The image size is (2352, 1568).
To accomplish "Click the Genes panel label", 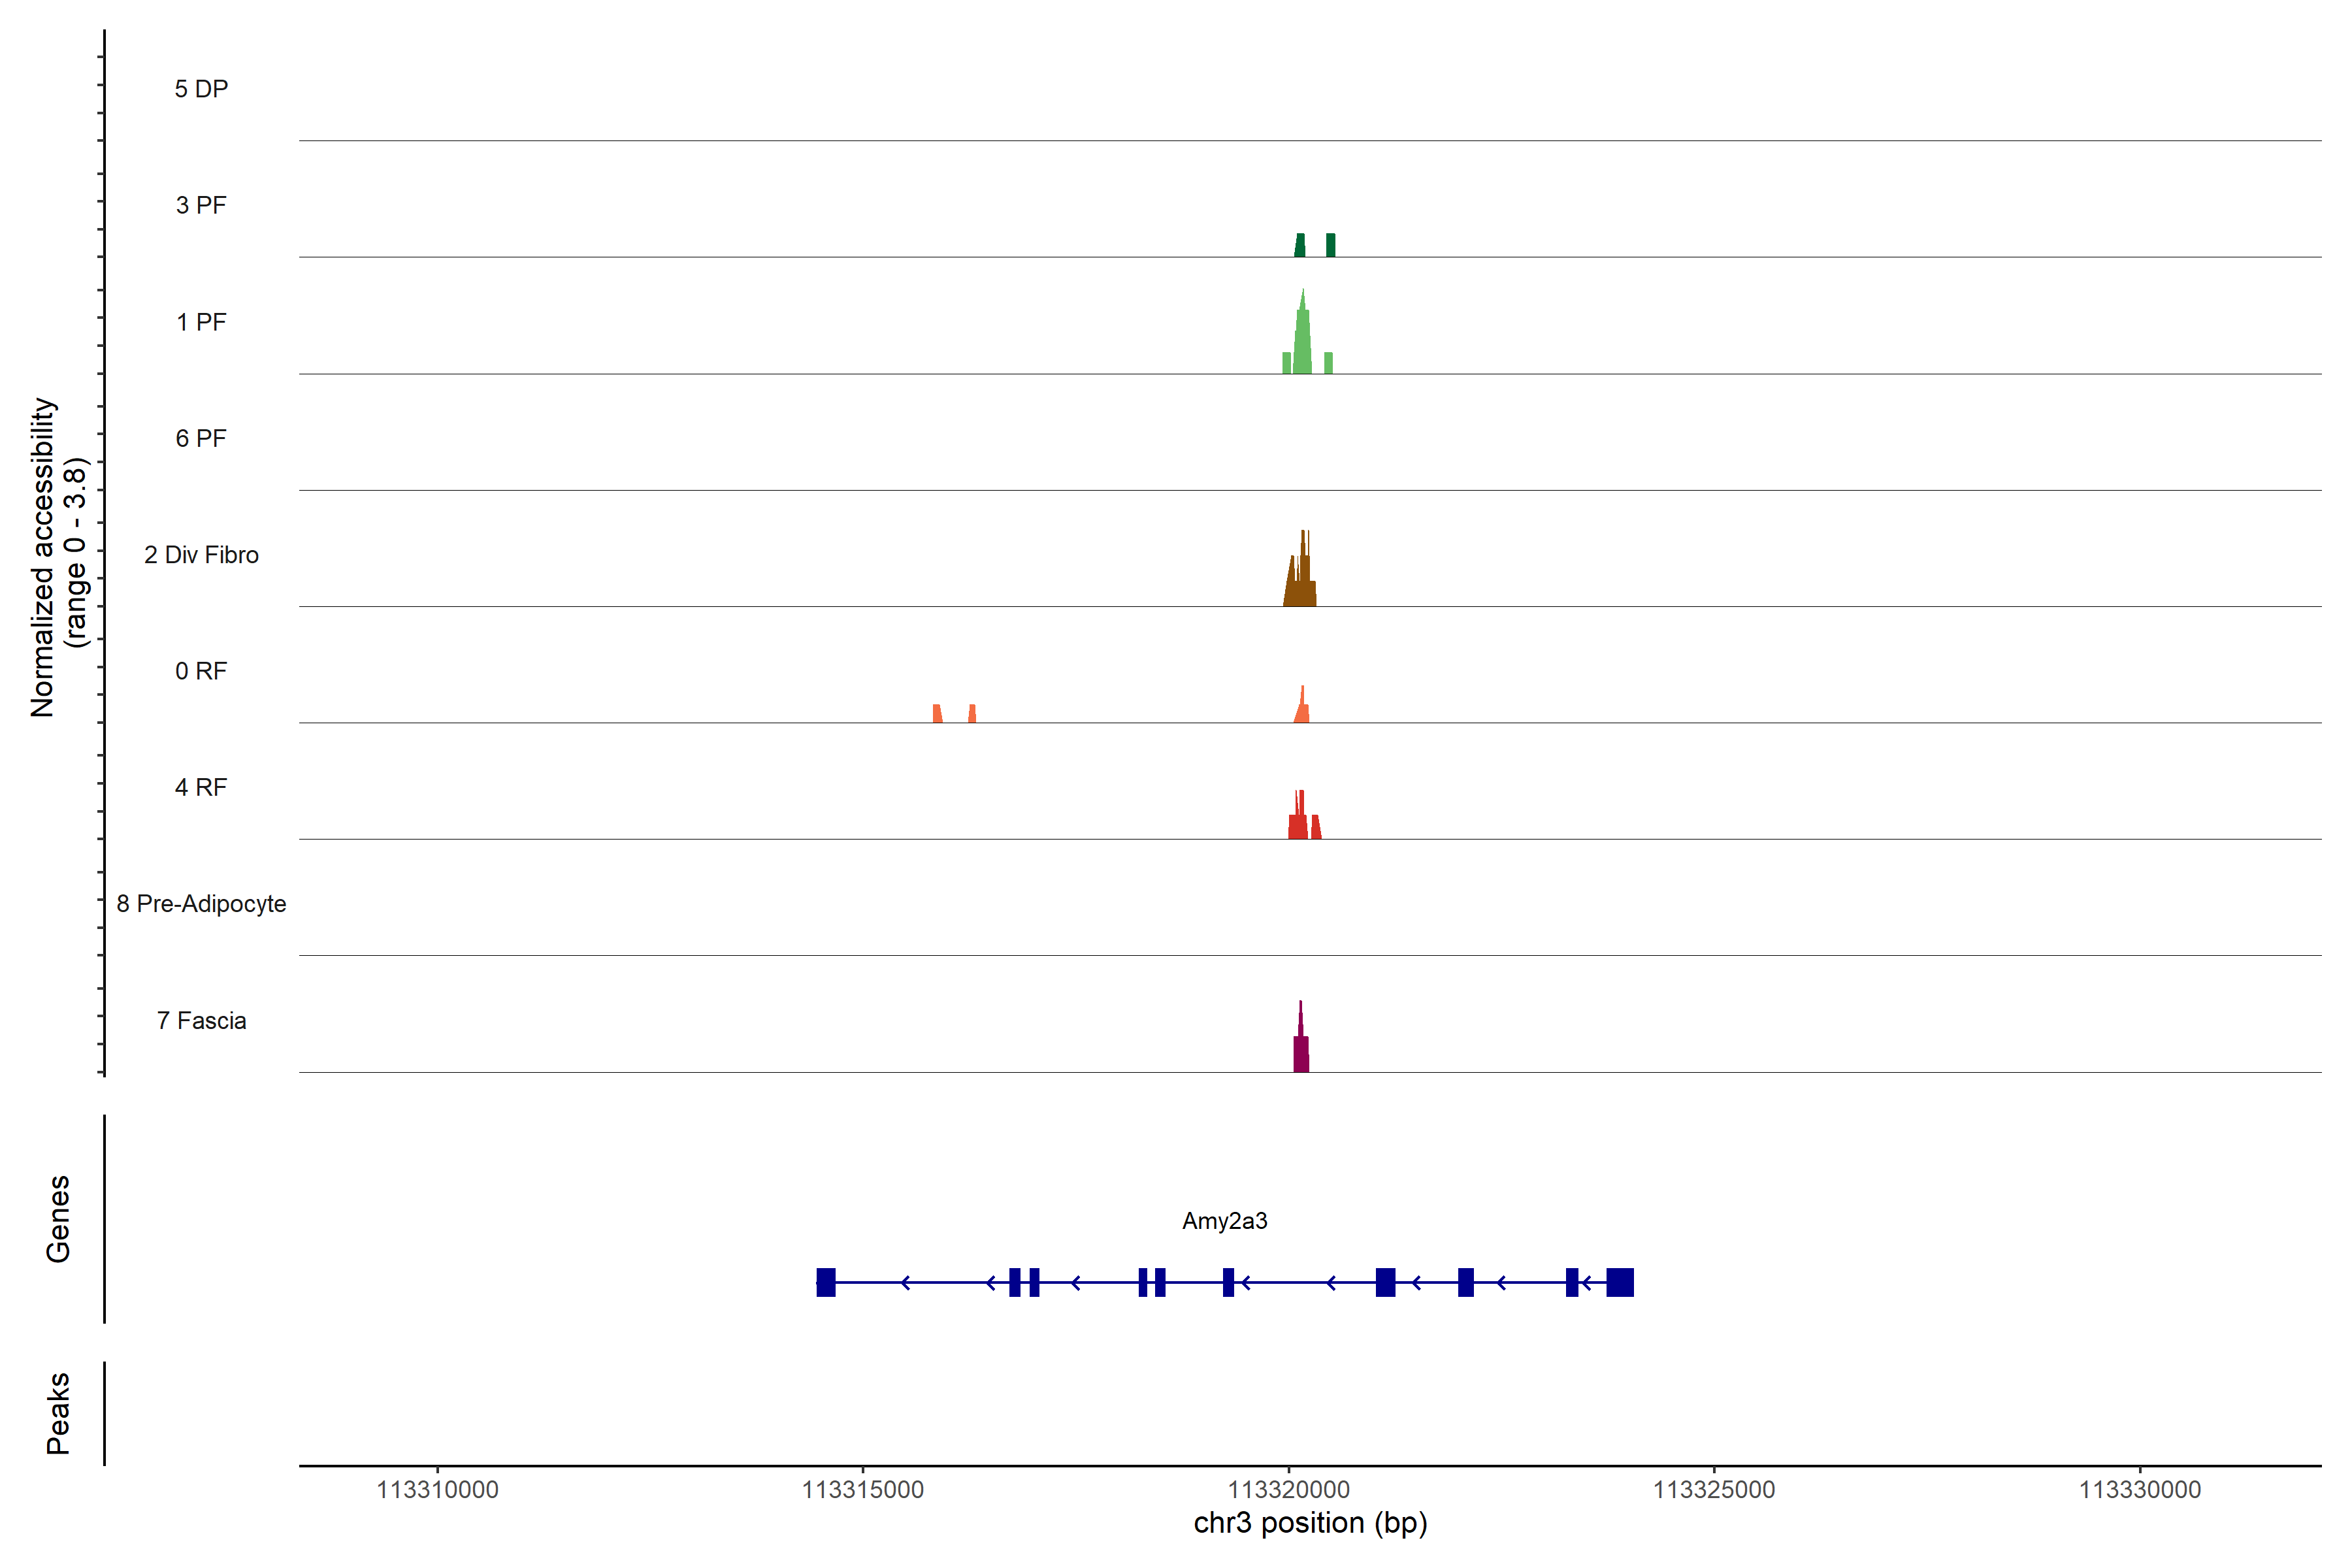I will (58, 1219).
